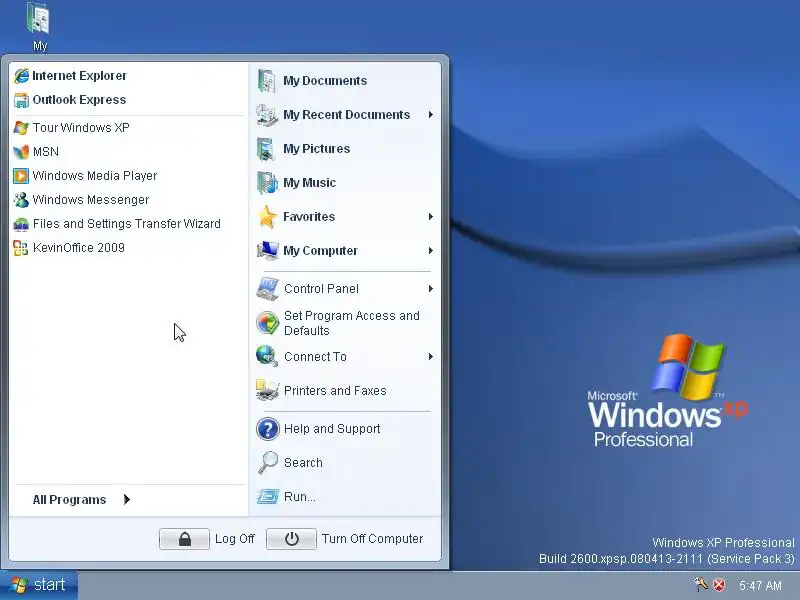The height and width of the screenshot is (600, 800).
Task: Click the Set Program Access and Defaults text
Action: point(352,323)
